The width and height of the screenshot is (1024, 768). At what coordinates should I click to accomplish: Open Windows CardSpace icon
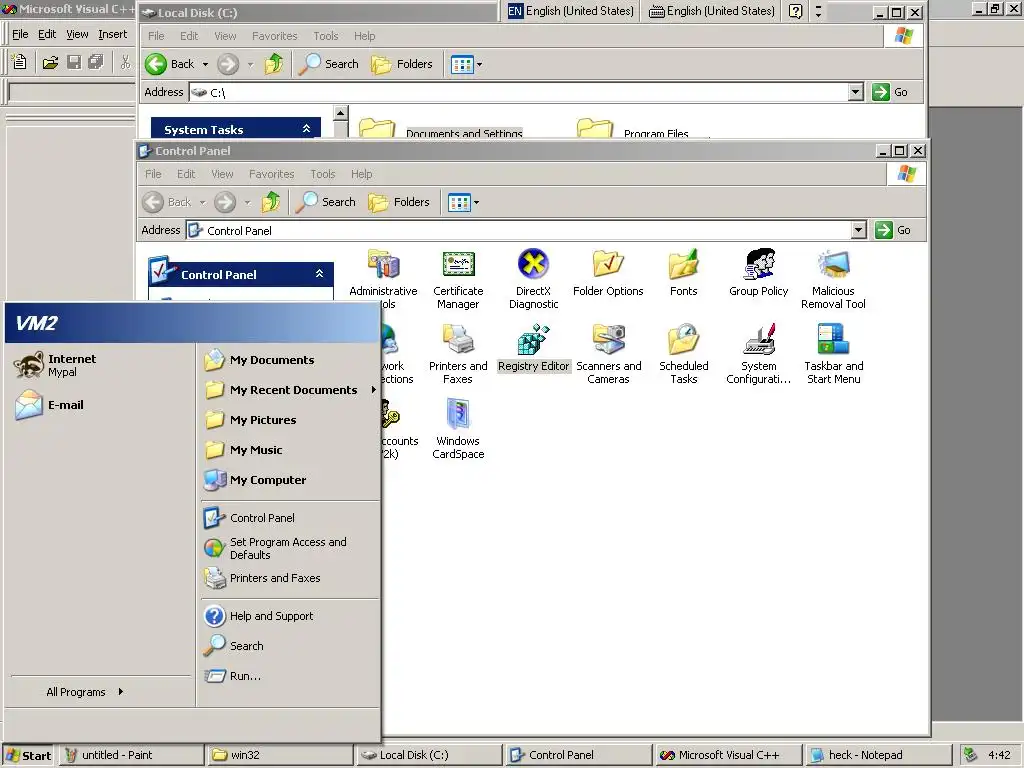coord(458,429)
